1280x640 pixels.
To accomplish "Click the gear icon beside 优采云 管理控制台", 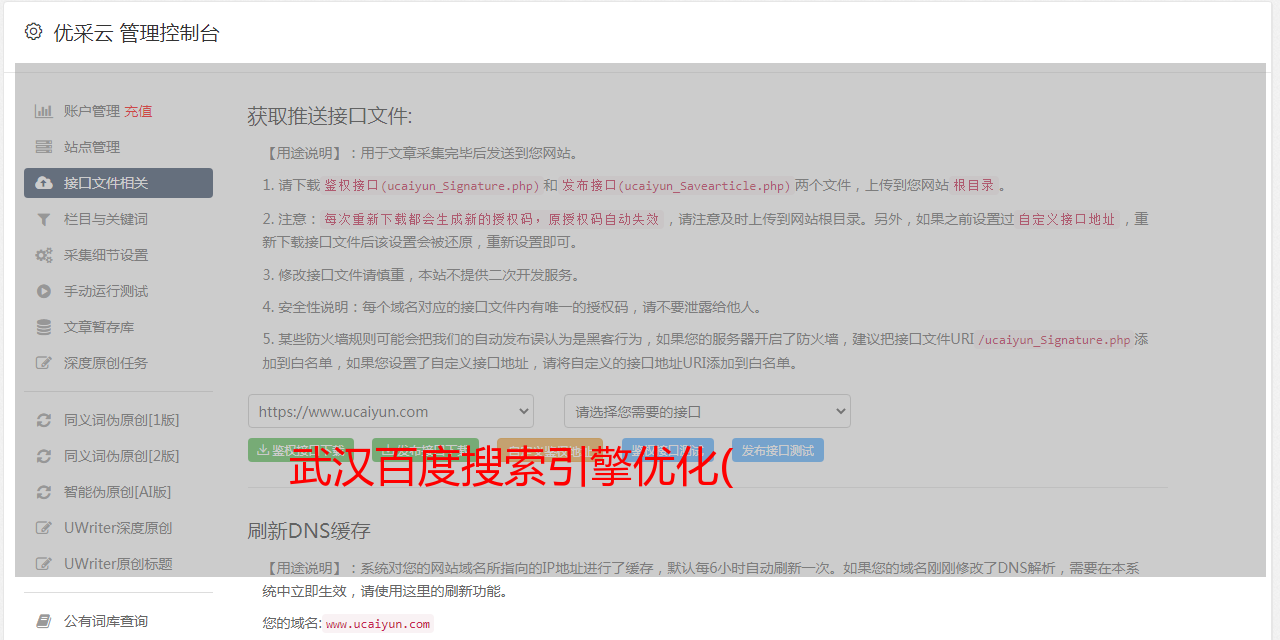I will [x=33, y=32].
